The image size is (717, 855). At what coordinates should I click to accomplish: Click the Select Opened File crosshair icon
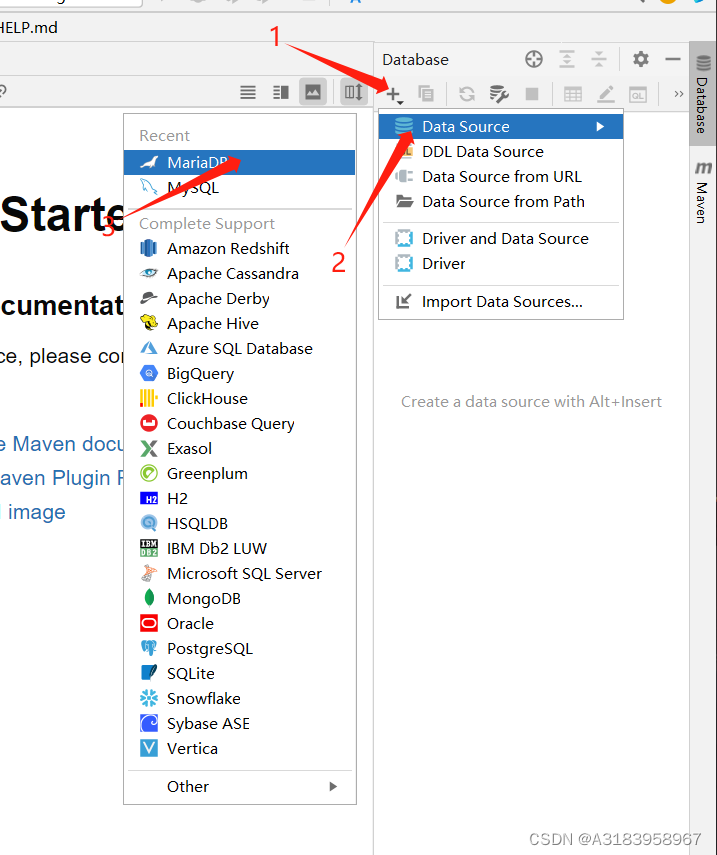[534, 59]
